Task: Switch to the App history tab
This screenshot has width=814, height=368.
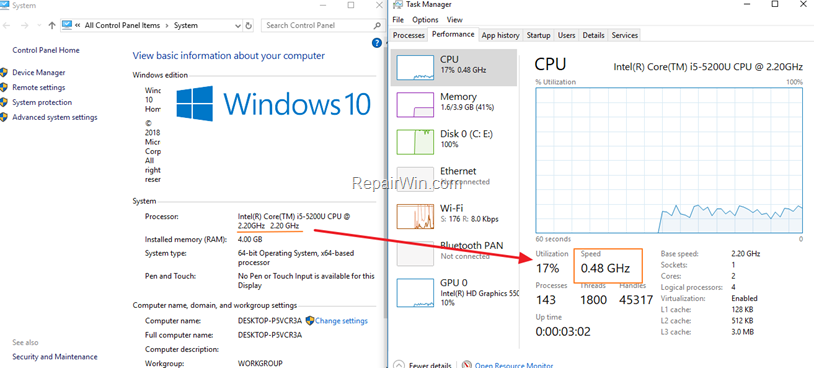Action: pos(500,35)
